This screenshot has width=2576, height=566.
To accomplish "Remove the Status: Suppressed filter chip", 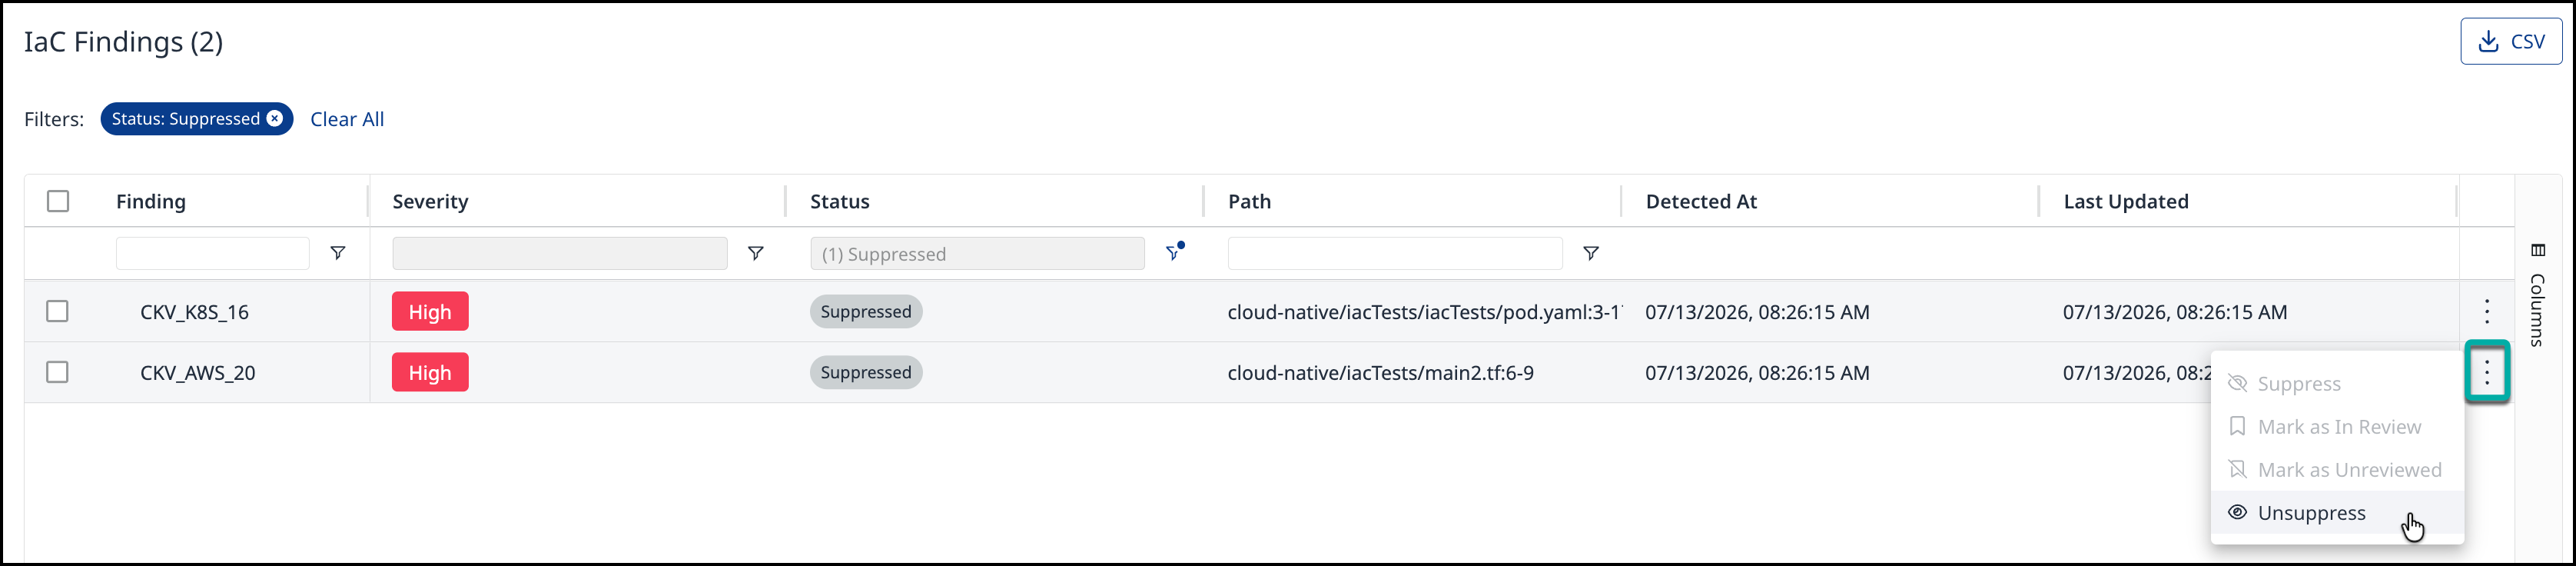I will [x=275, y=119].
